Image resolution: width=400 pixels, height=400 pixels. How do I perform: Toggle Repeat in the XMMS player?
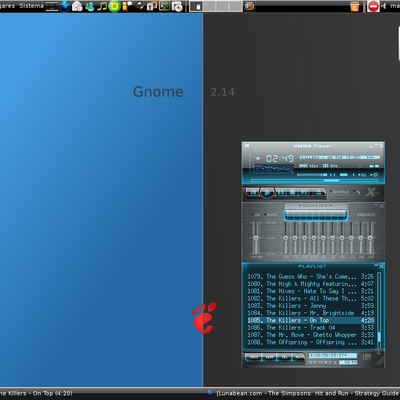pos(358,192)
